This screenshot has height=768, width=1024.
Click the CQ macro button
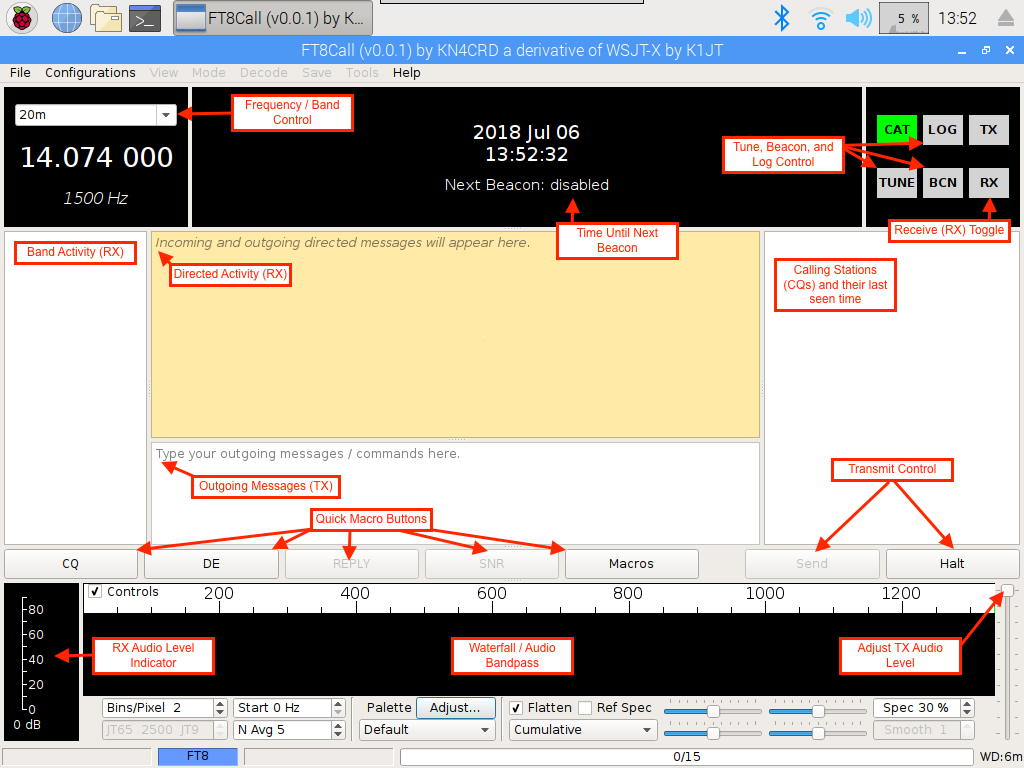coord(71,564)
